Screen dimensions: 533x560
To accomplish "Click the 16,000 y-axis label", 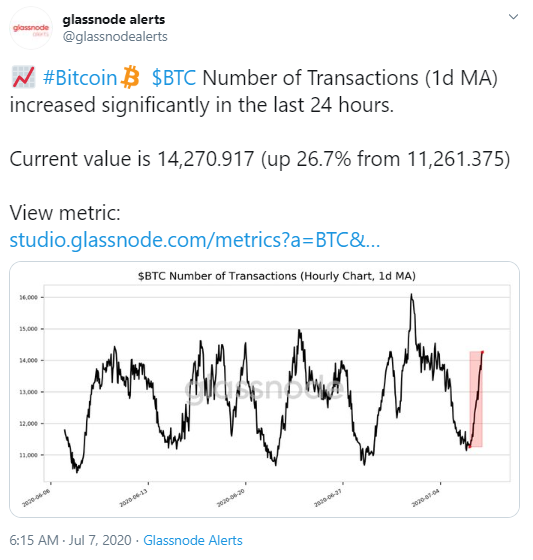I will tap(28, 298).
